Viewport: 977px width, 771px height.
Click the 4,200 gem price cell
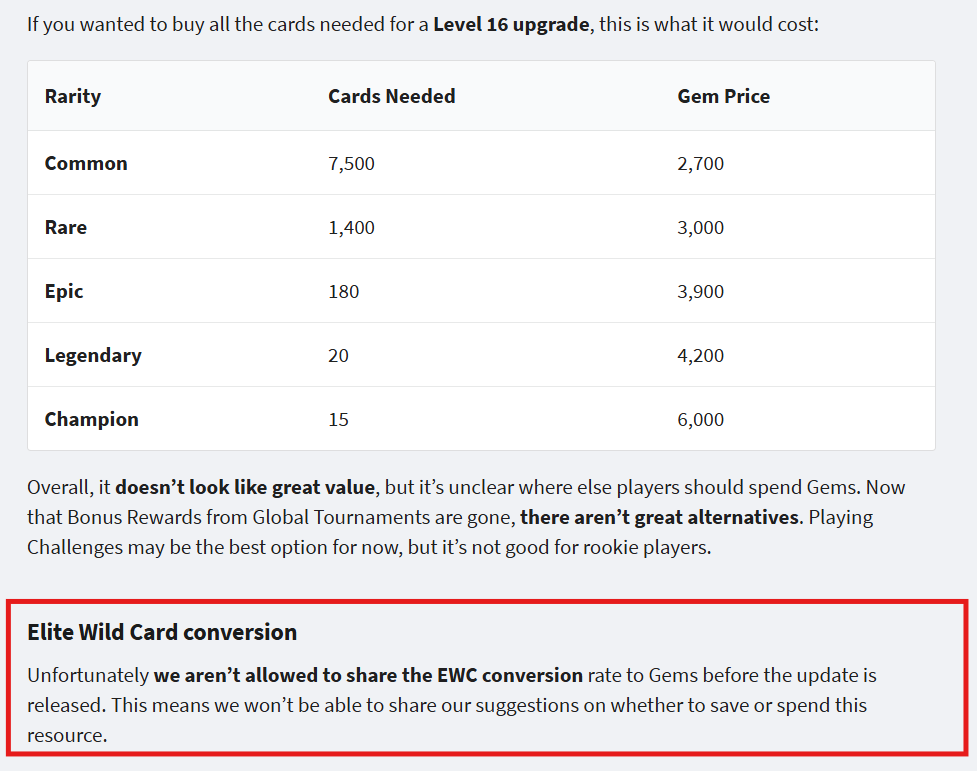point(700,355)
